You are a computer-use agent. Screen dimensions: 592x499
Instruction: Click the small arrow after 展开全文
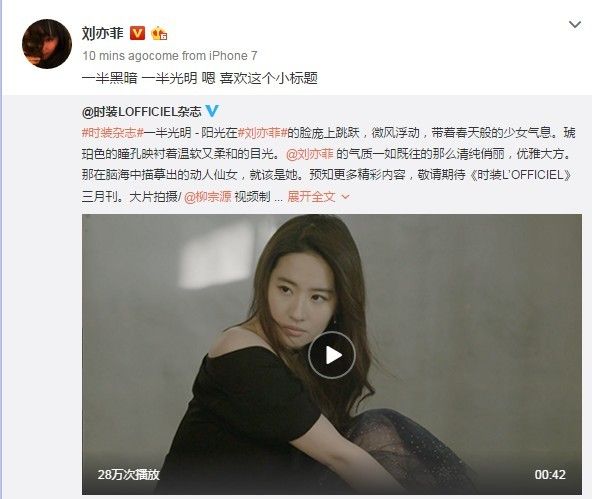point(345,197)
